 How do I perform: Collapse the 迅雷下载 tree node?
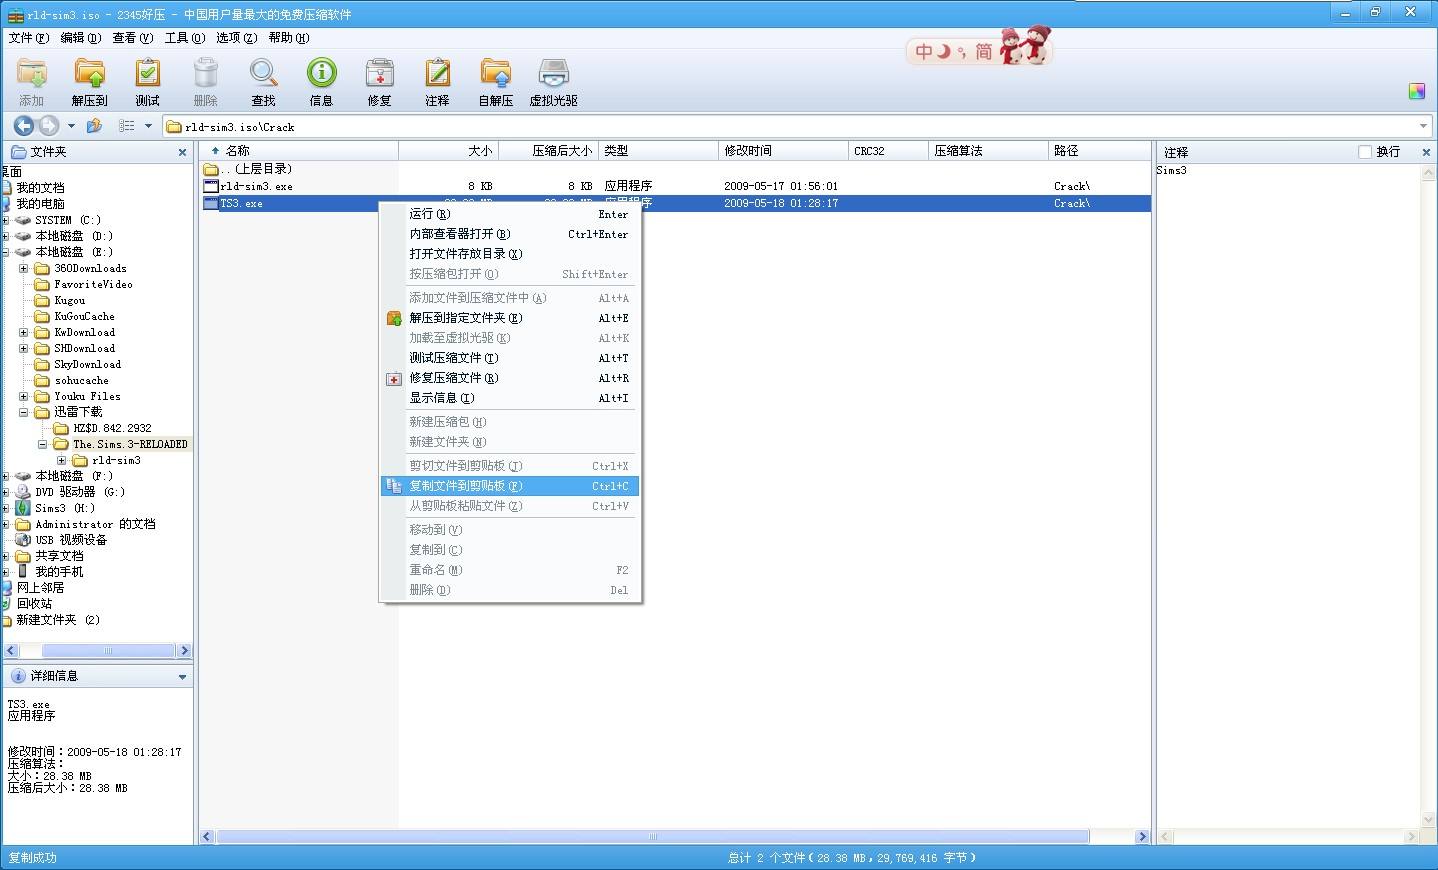click(x=23, y=412)
